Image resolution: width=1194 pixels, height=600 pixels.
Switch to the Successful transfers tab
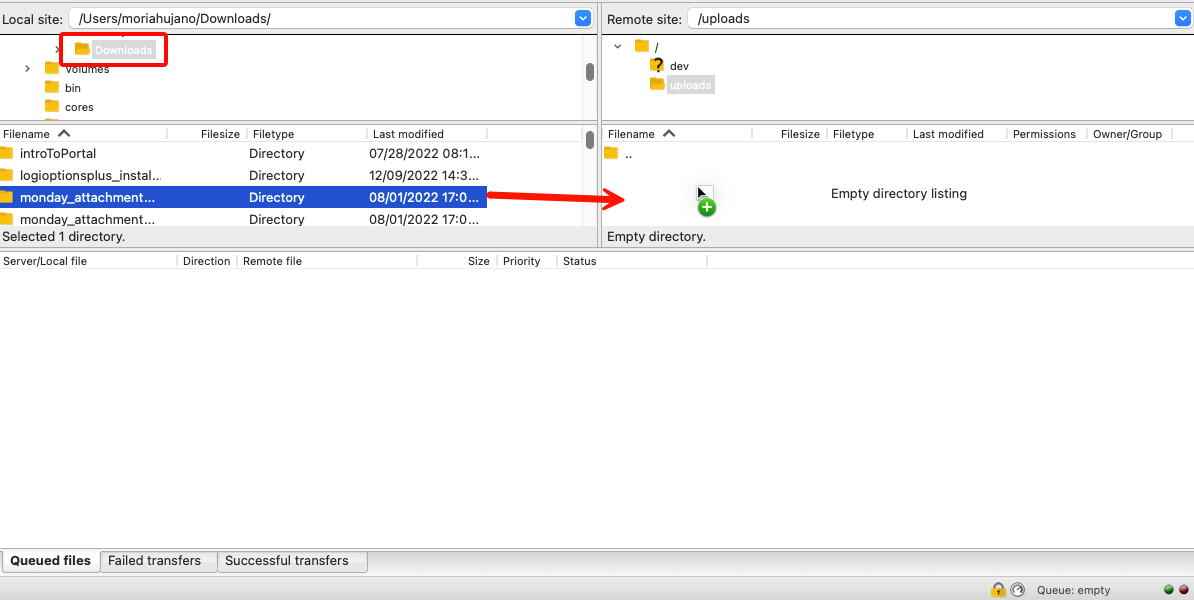pyautogui.click(x=292, y=560)
